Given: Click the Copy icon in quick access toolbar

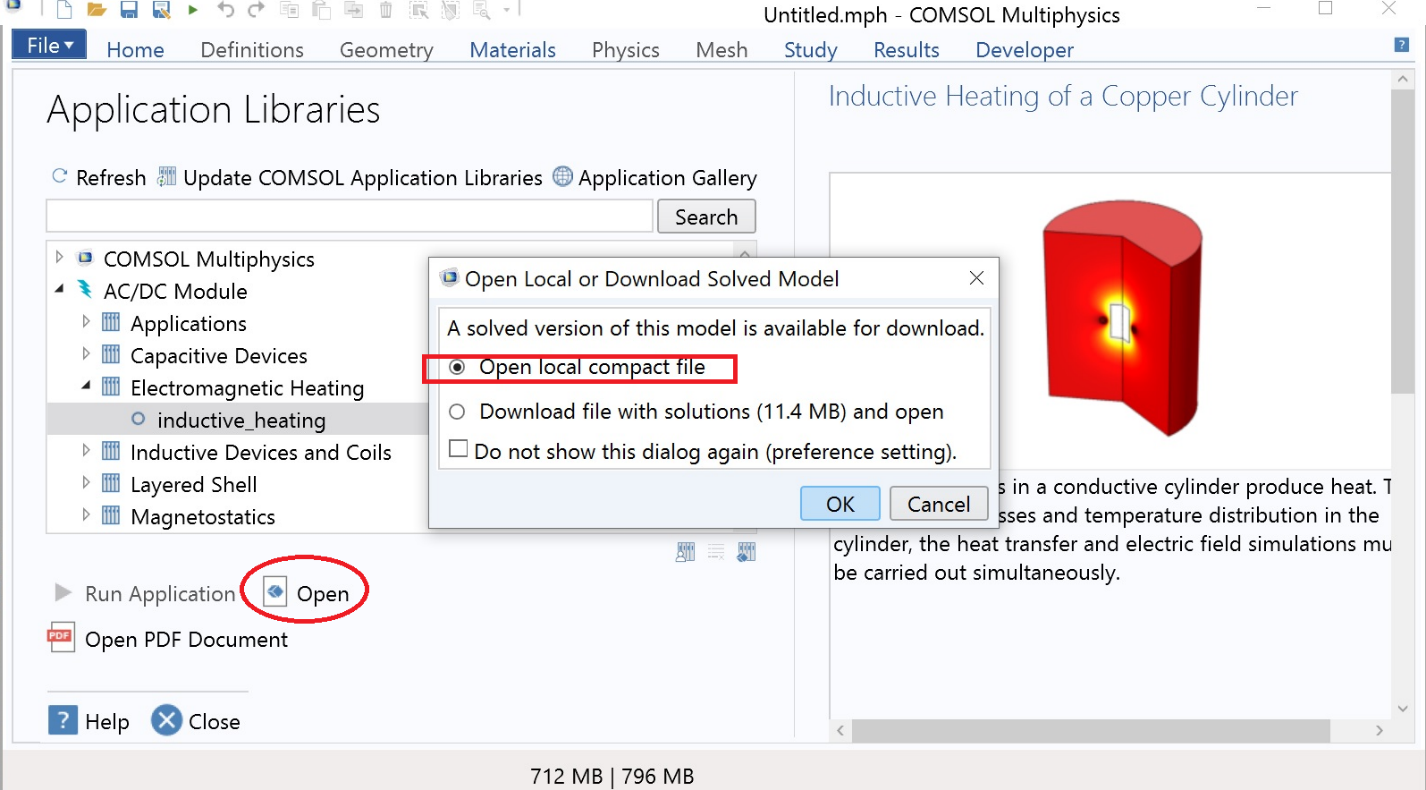Looking at the screenshot, I should click(x=289, y=11).
